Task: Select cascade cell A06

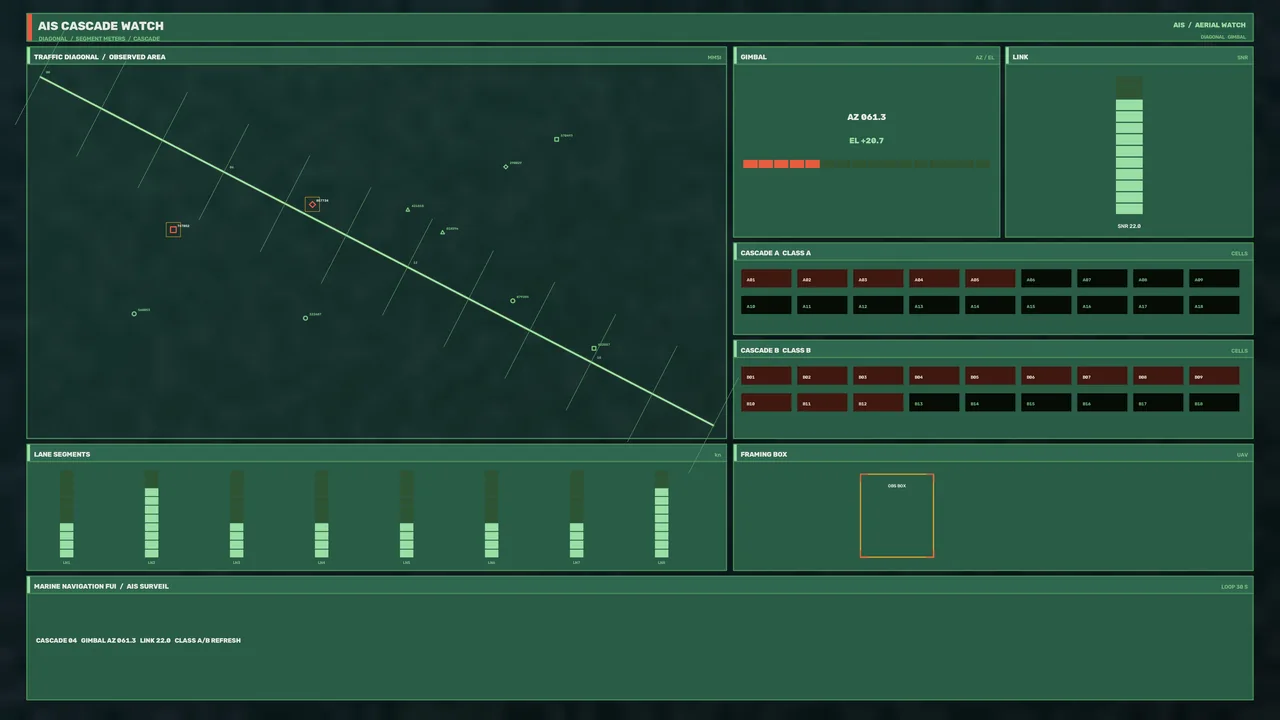Action: (x=1046, y=279)
